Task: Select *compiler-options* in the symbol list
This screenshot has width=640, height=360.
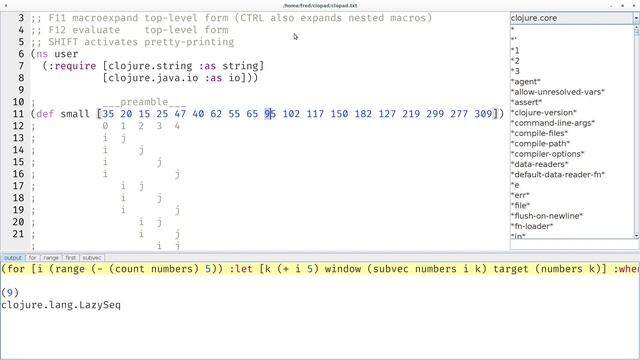Action: coord(547,154)
